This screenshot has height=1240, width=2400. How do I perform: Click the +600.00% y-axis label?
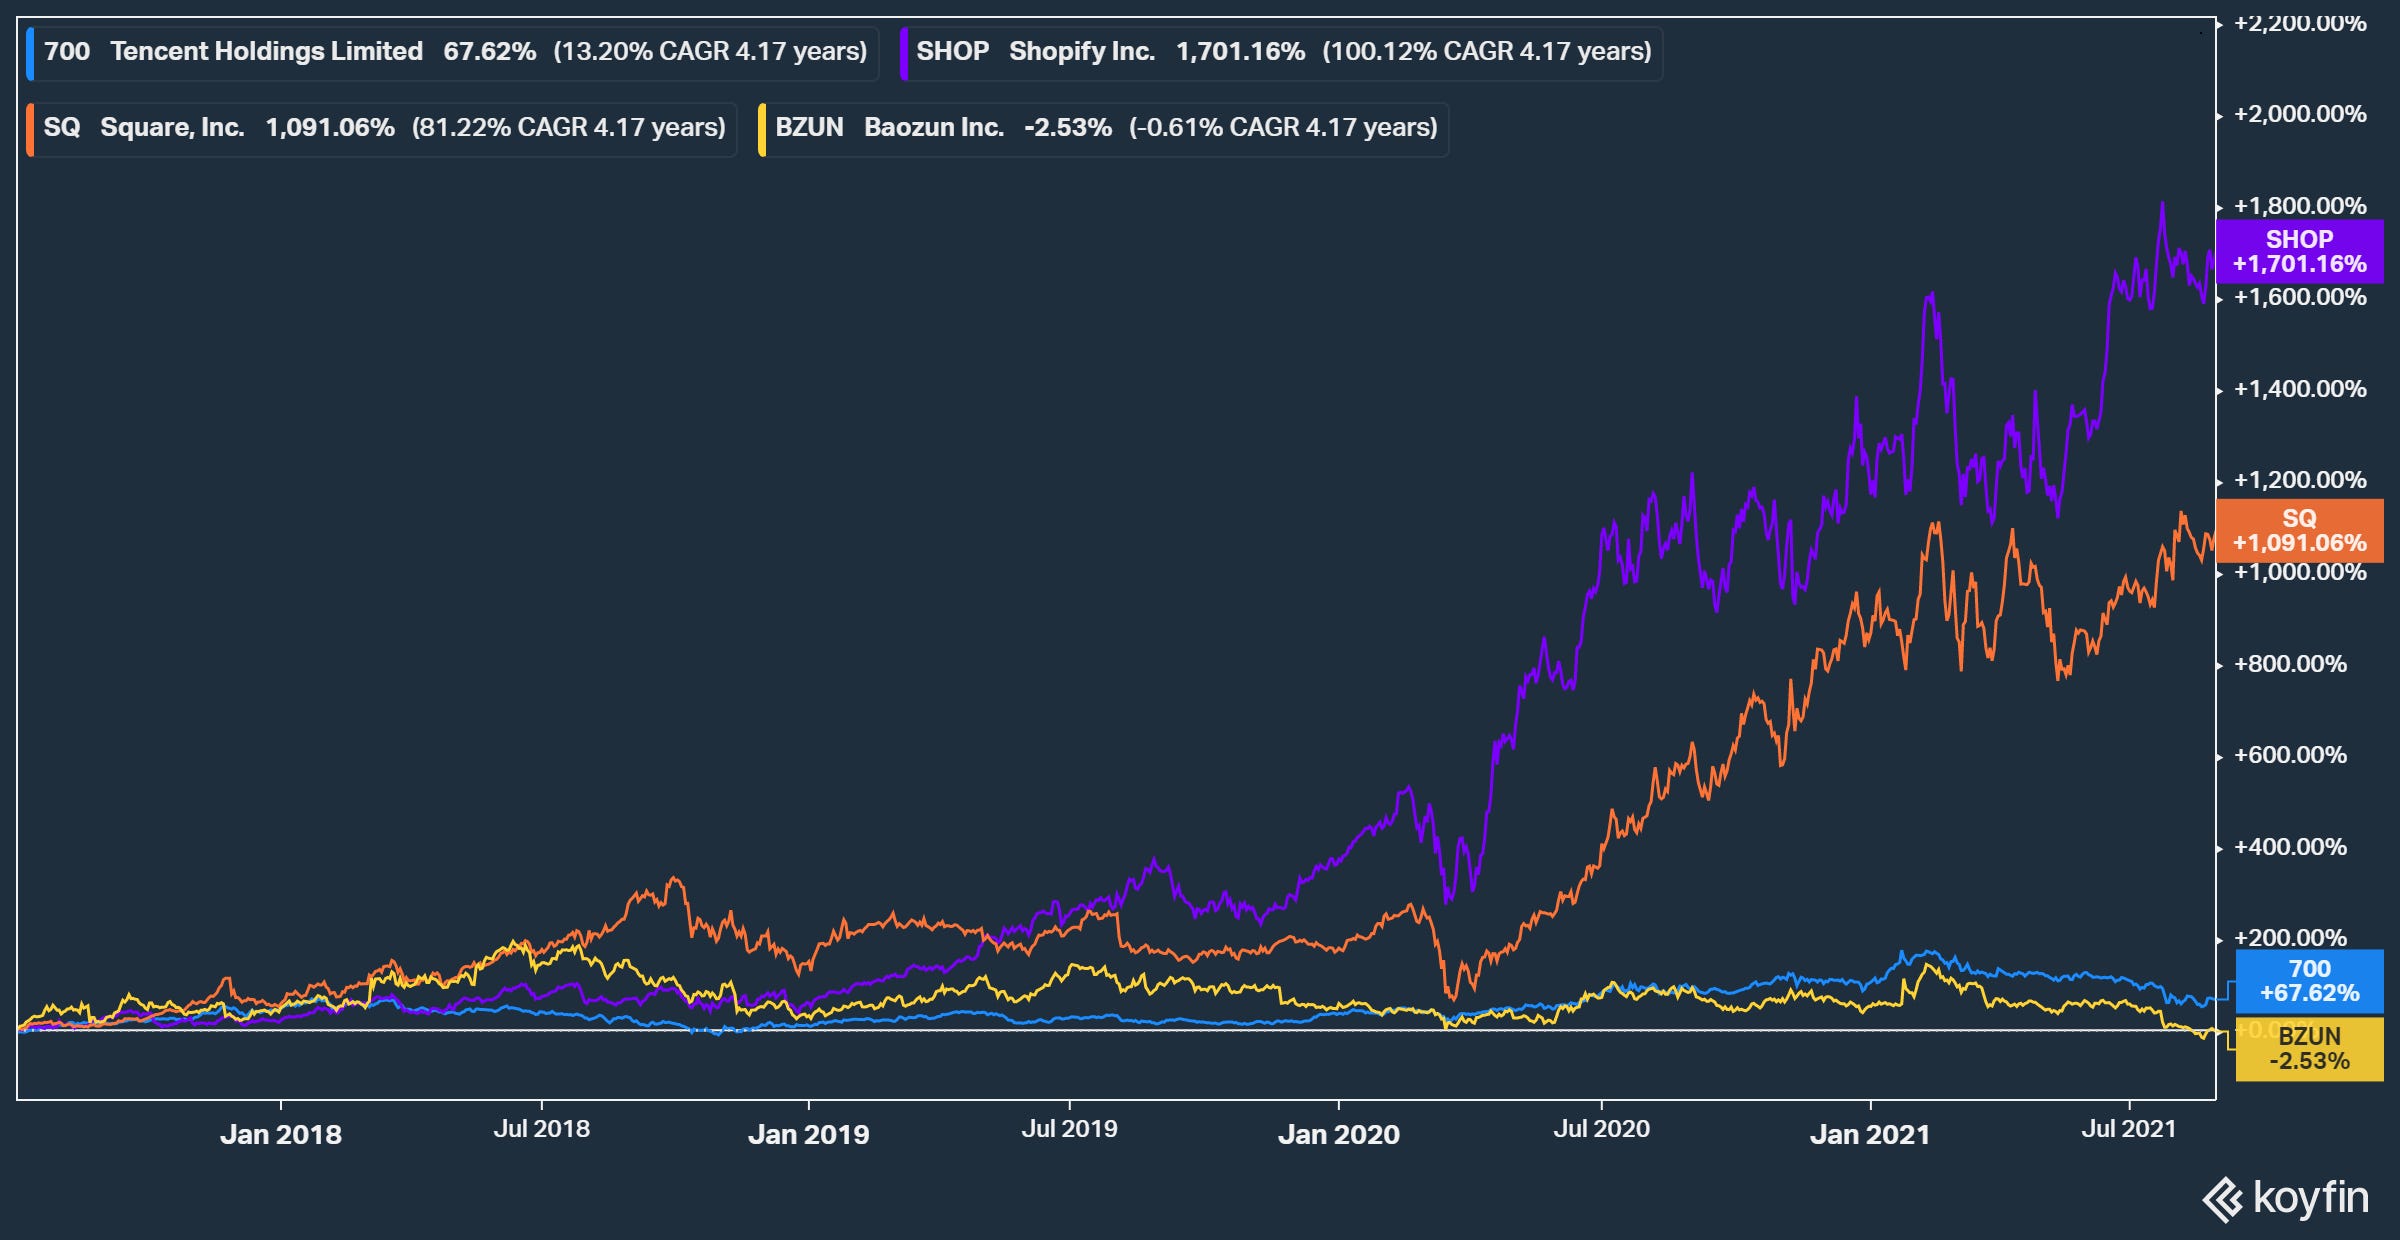point(2290,755)
